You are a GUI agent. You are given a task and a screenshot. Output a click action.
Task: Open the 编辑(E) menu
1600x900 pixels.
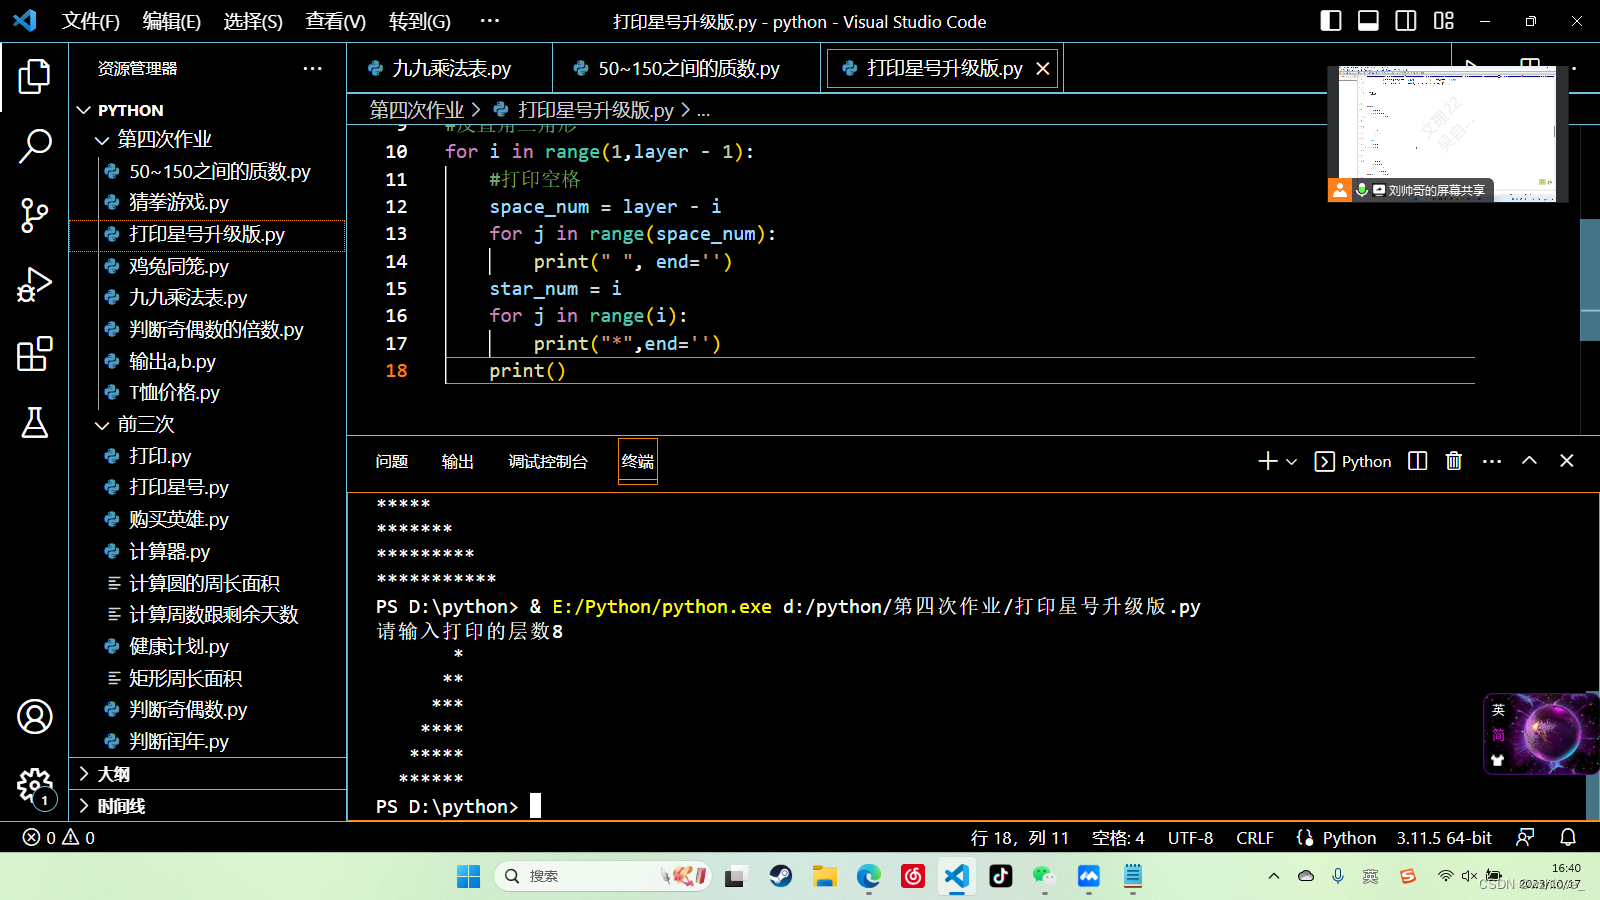click(x=172, y=21)
